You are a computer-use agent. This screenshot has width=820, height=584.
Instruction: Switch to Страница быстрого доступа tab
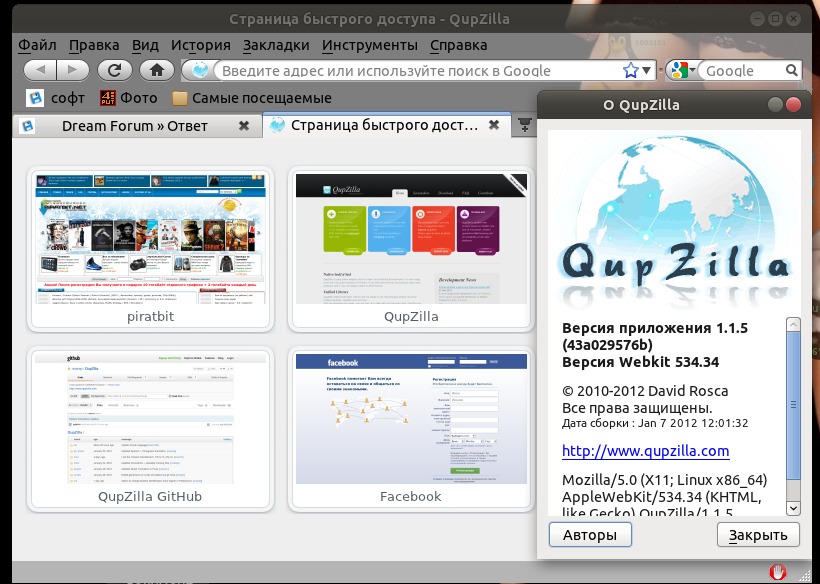[384, 125]
